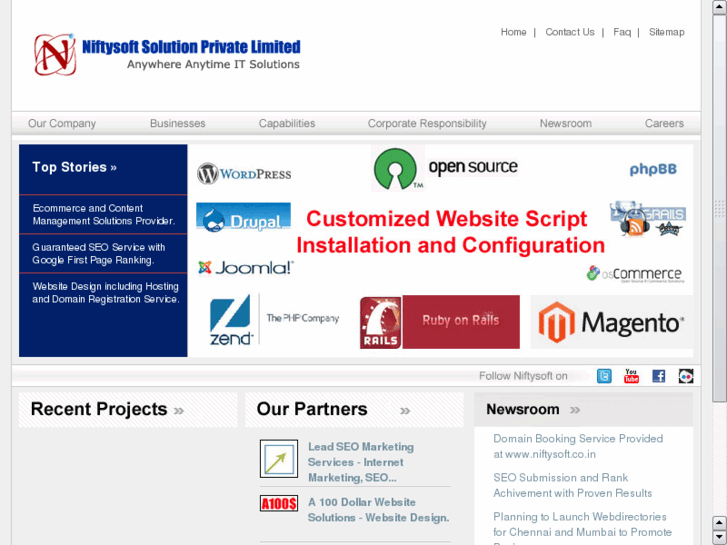Expand Recent Projects double-chevron
This screenshot has height=545, width=727.
click(x=179, y=410)
